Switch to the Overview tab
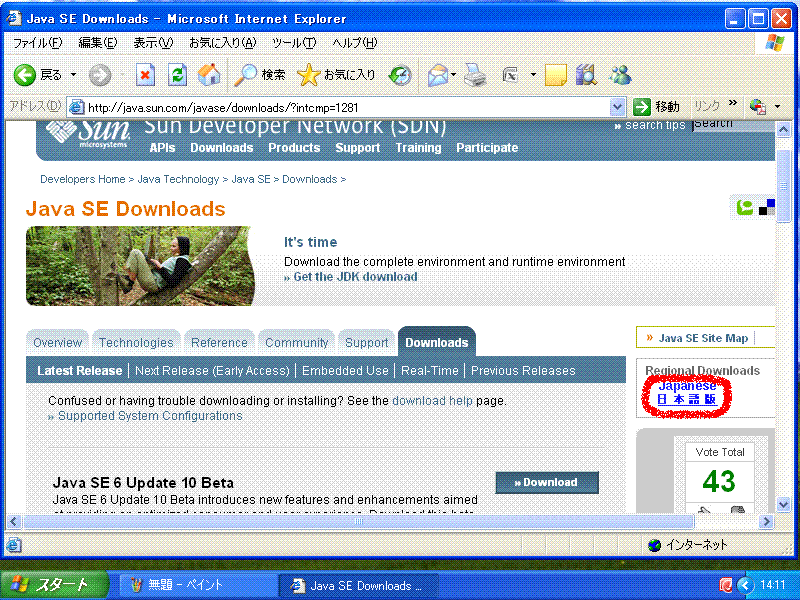The image size is (800, 600). pyautogui.click(x=57, y=342)
